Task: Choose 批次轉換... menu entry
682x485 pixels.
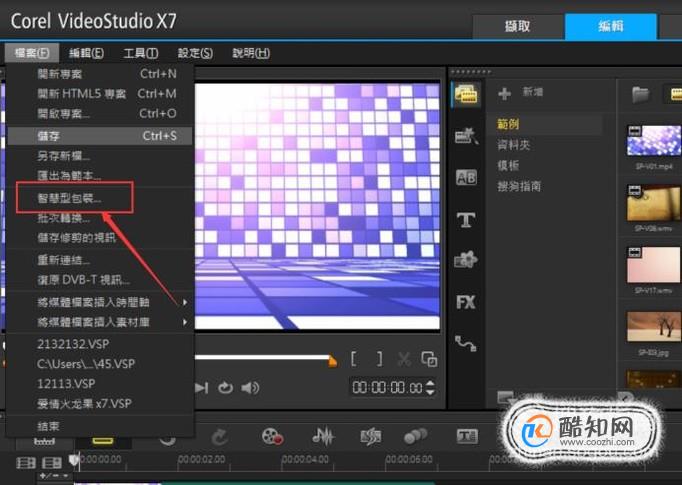Action: pyautogui.click(x=100, y=217)
